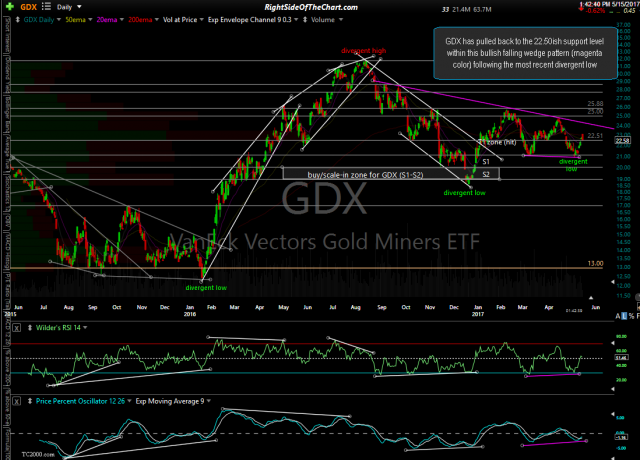Viewport: 640px width, 460px height.
Task: Click the red 'divergent high' label
Action: 364,51
